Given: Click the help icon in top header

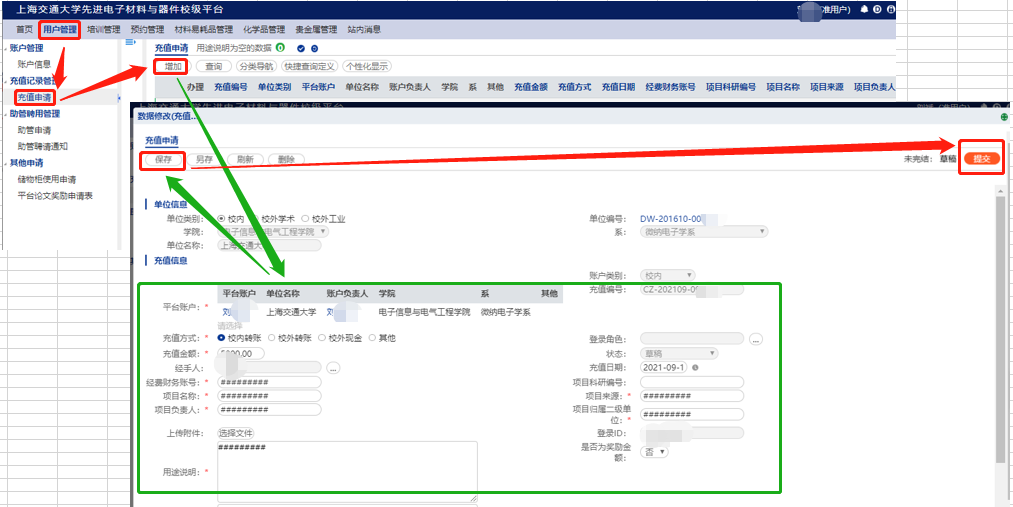Looking at the screenshot, I should 877,9.
